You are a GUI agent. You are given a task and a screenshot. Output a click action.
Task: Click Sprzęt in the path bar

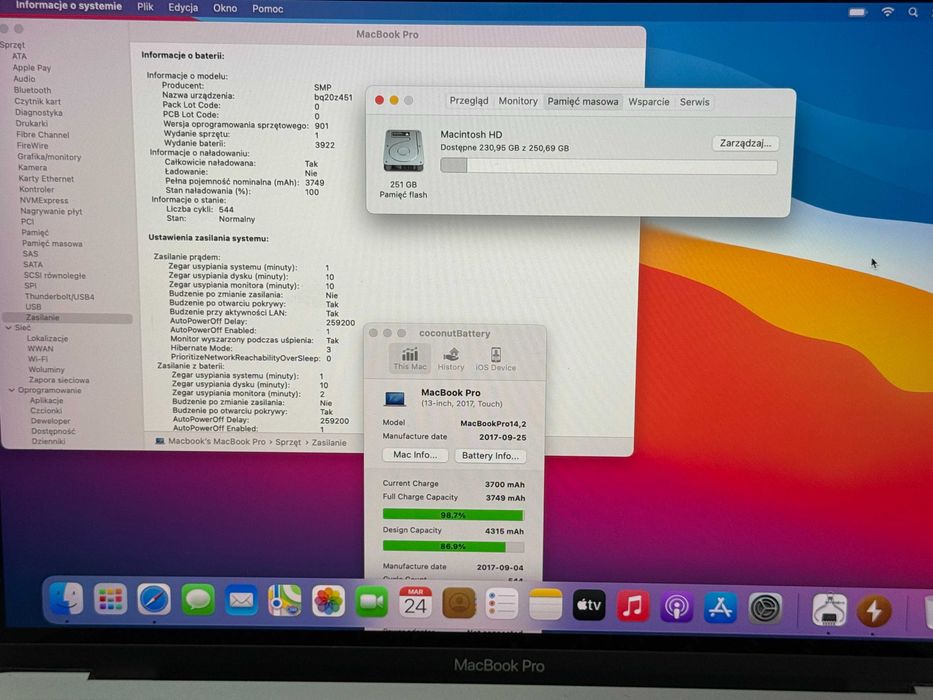pyautogui.click(x=288, y=442)
